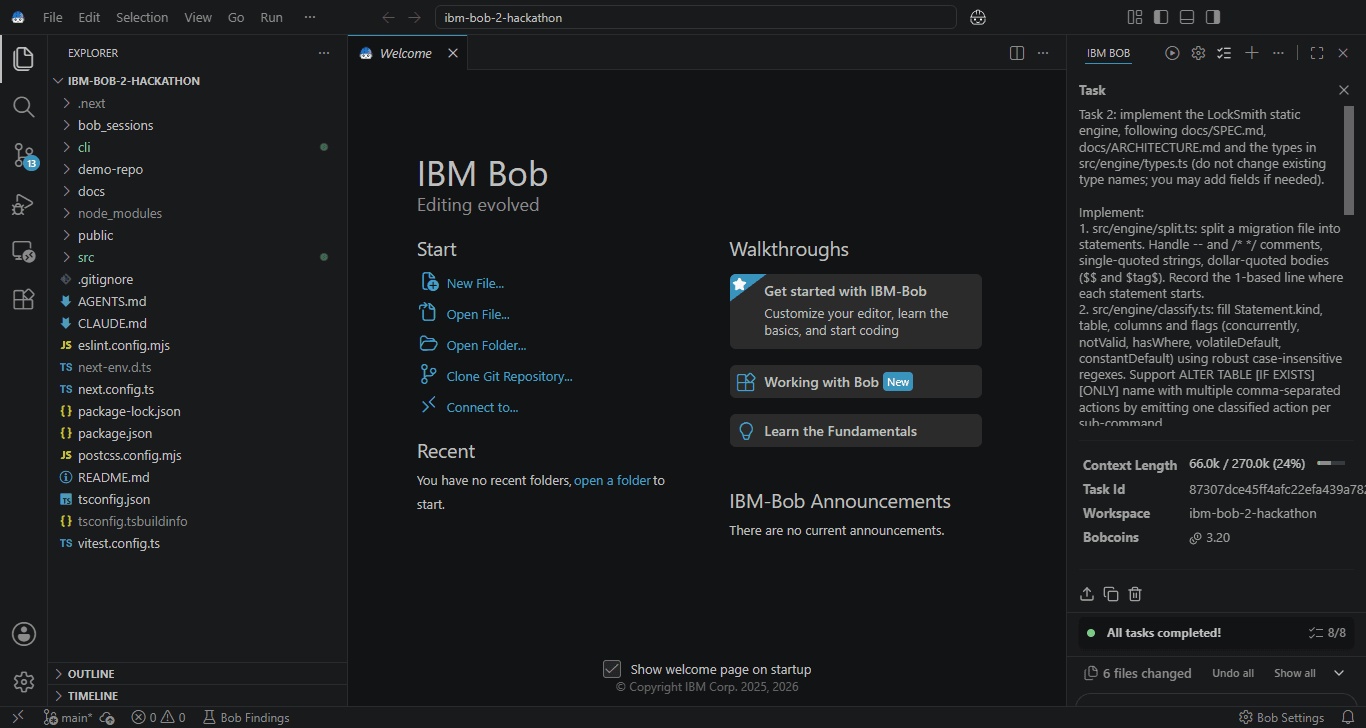Open Bob Settings in status bar

point(1282,717)
